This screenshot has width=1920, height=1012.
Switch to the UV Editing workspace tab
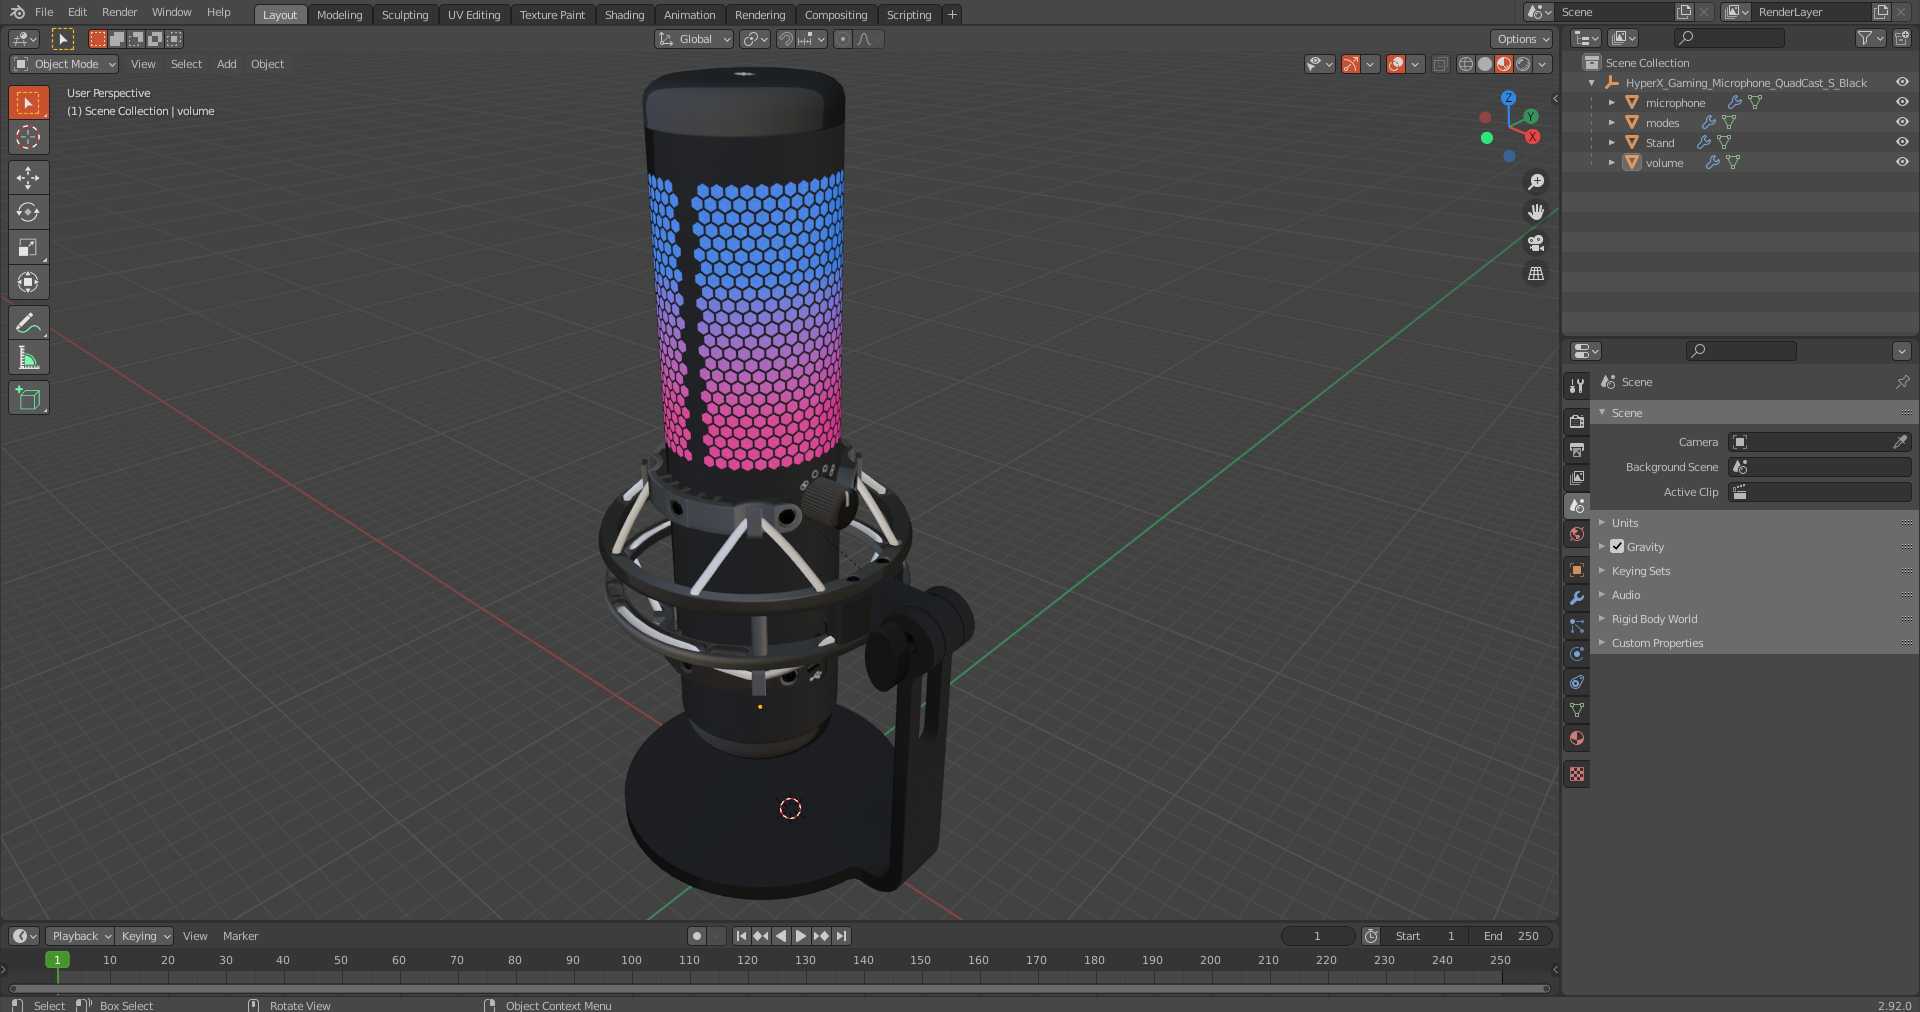pos(473,14)
